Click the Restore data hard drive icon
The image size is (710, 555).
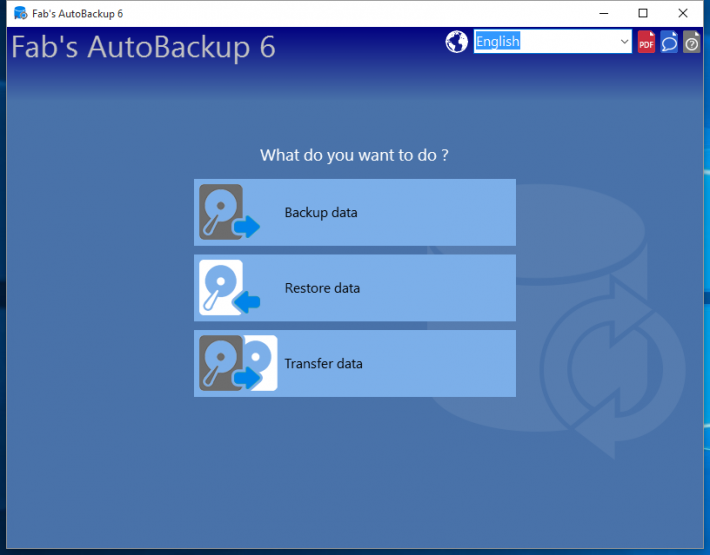pyautogui.click(x=230, y=287)
